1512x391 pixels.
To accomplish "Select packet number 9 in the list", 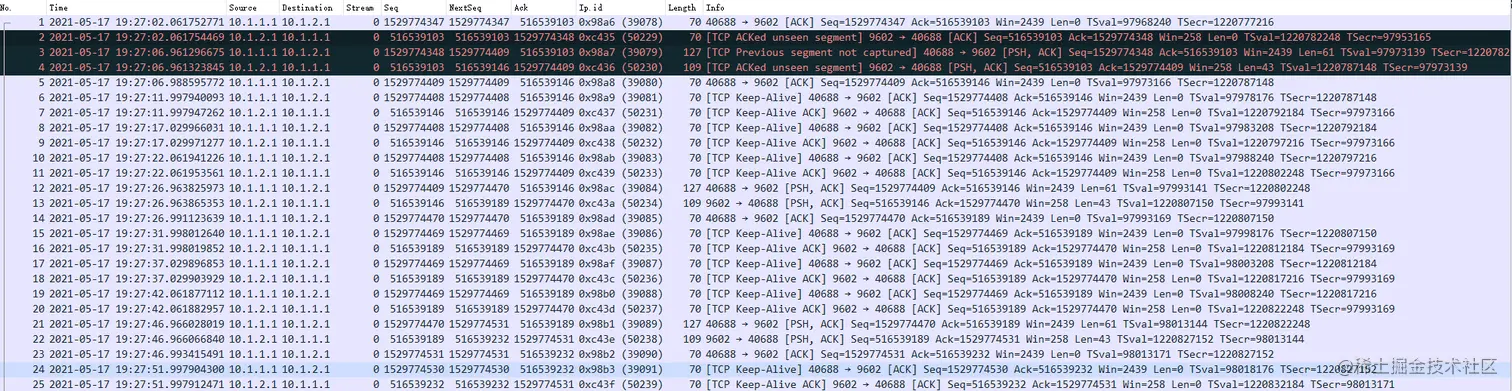I will [756, 142].
